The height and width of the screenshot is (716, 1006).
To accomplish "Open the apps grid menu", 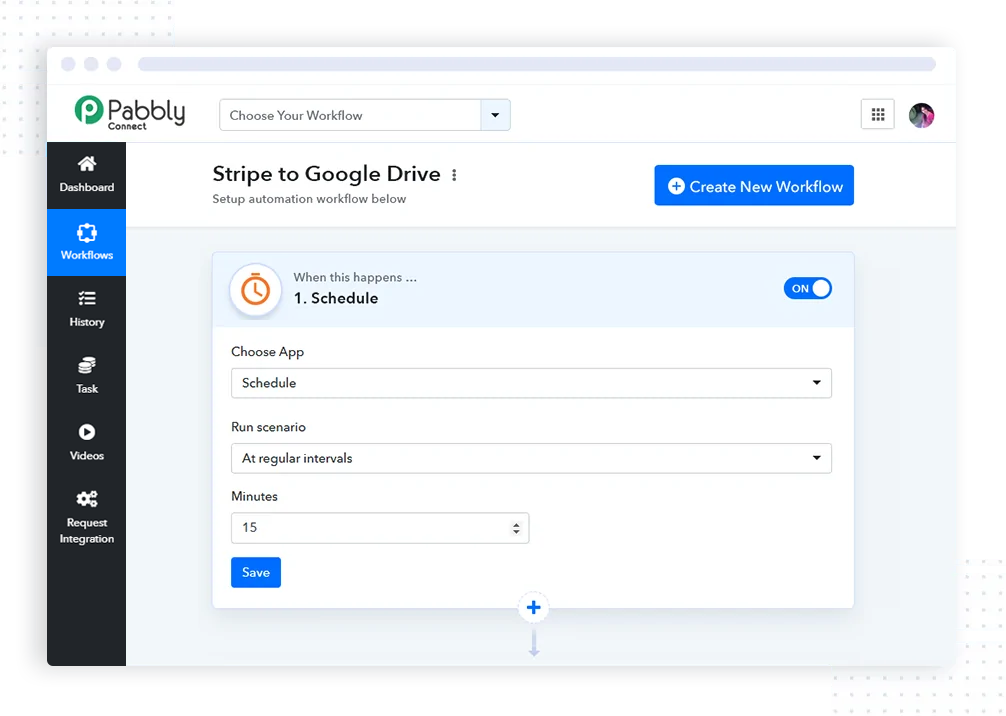I will pos(878,115).
